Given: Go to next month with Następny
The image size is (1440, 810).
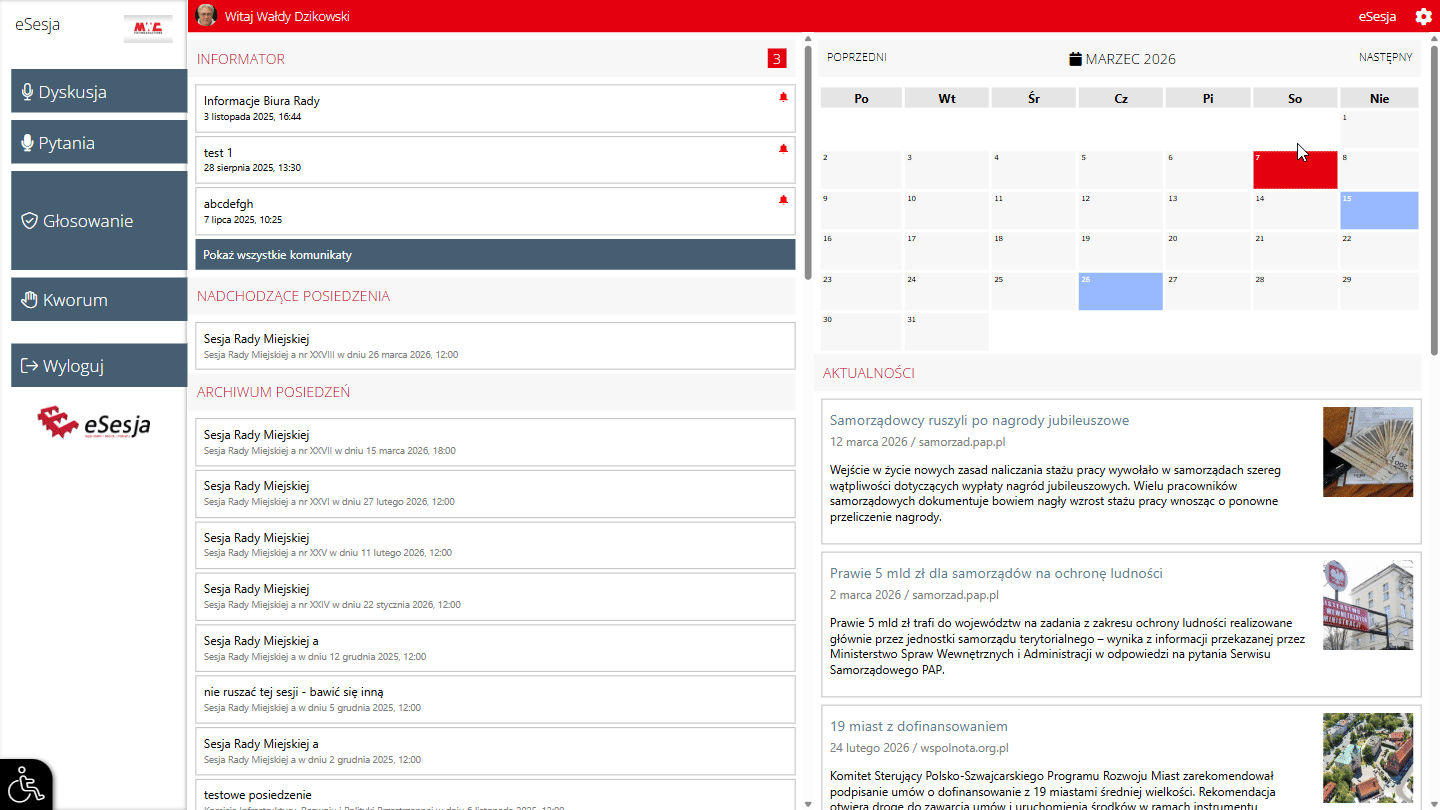Looking at the screenshot, I should point(1385,58).
